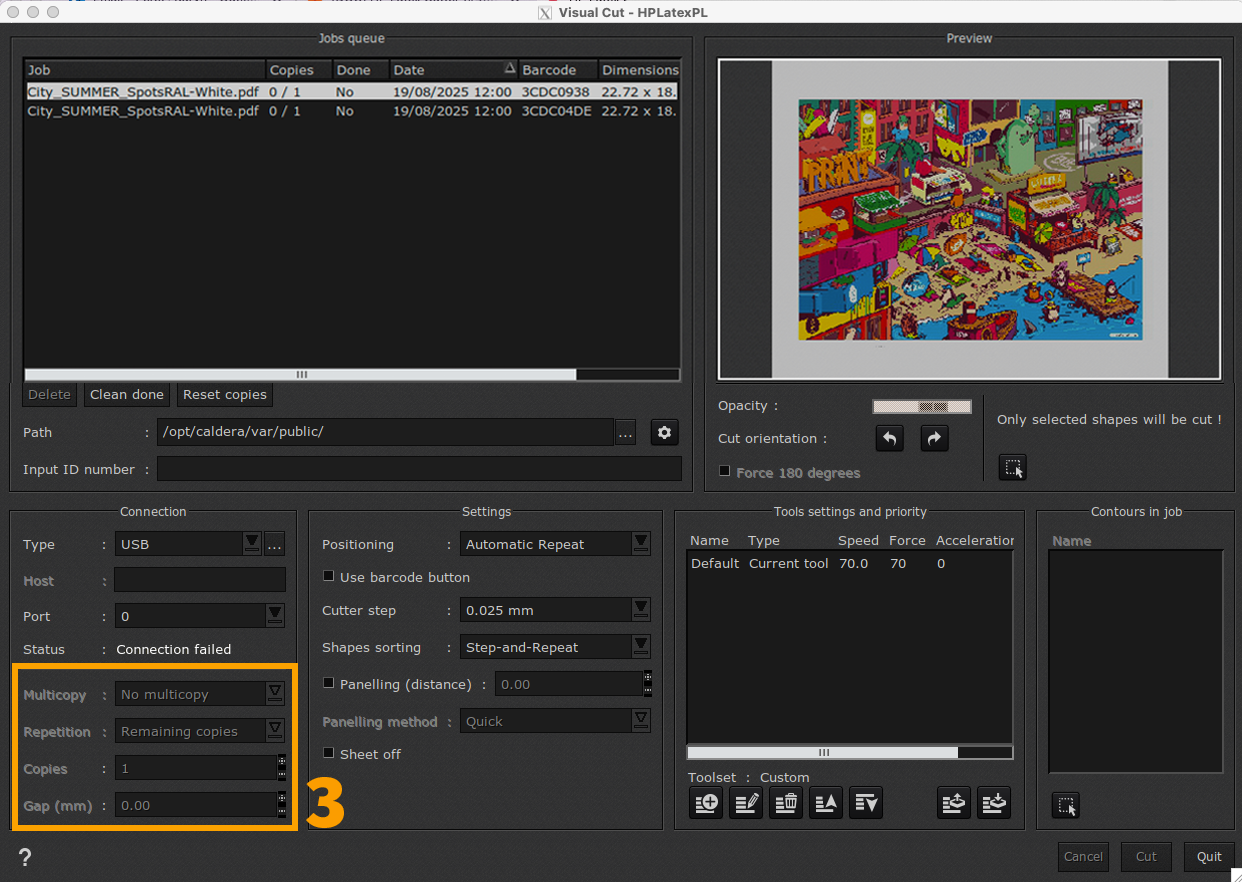
Task: Rotate cut orientation to the right
Action: pos(934,438)
